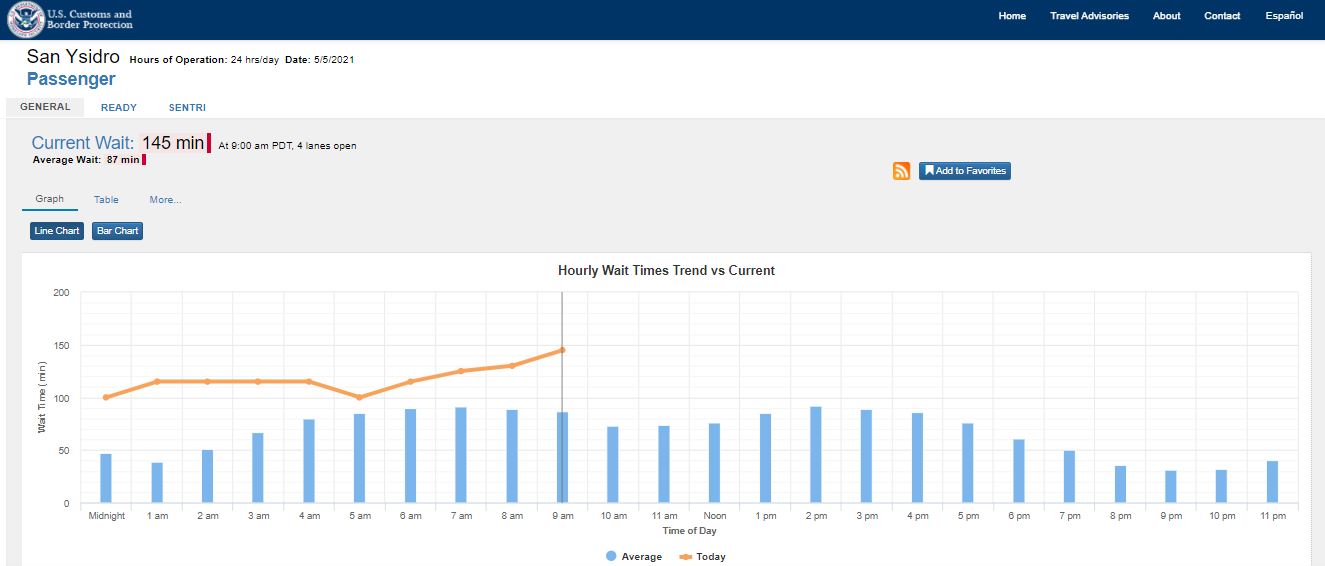Click the 2 pm average bar
Screen dimensions: 1325x566
click(816, 455)
